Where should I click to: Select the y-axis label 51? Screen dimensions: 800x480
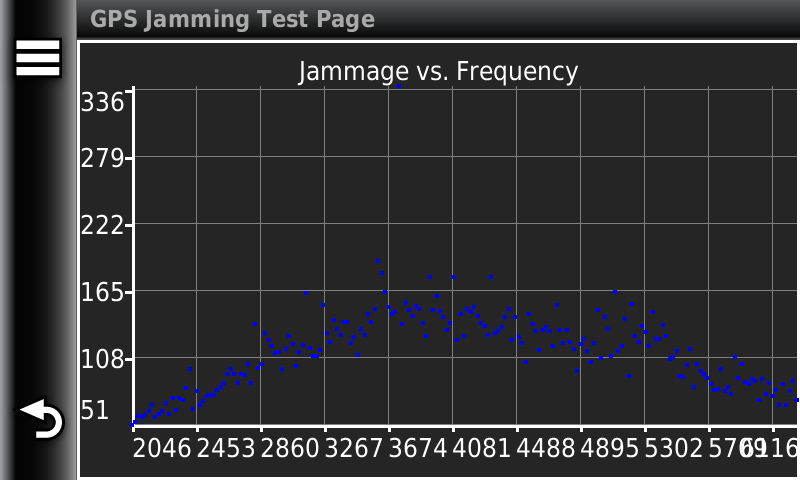[95, 410]
